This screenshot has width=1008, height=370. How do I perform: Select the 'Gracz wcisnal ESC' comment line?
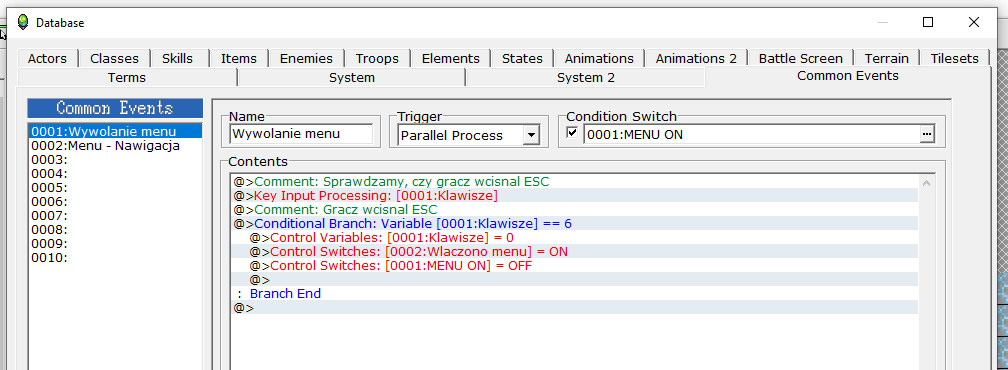(x=575, y=209)
